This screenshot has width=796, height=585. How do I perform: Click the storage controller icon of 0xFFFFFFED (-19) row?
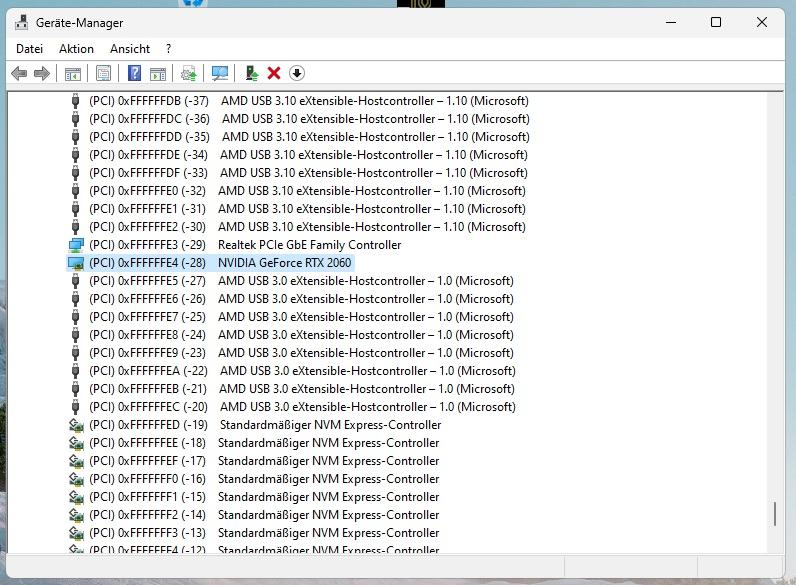(76, 425)
